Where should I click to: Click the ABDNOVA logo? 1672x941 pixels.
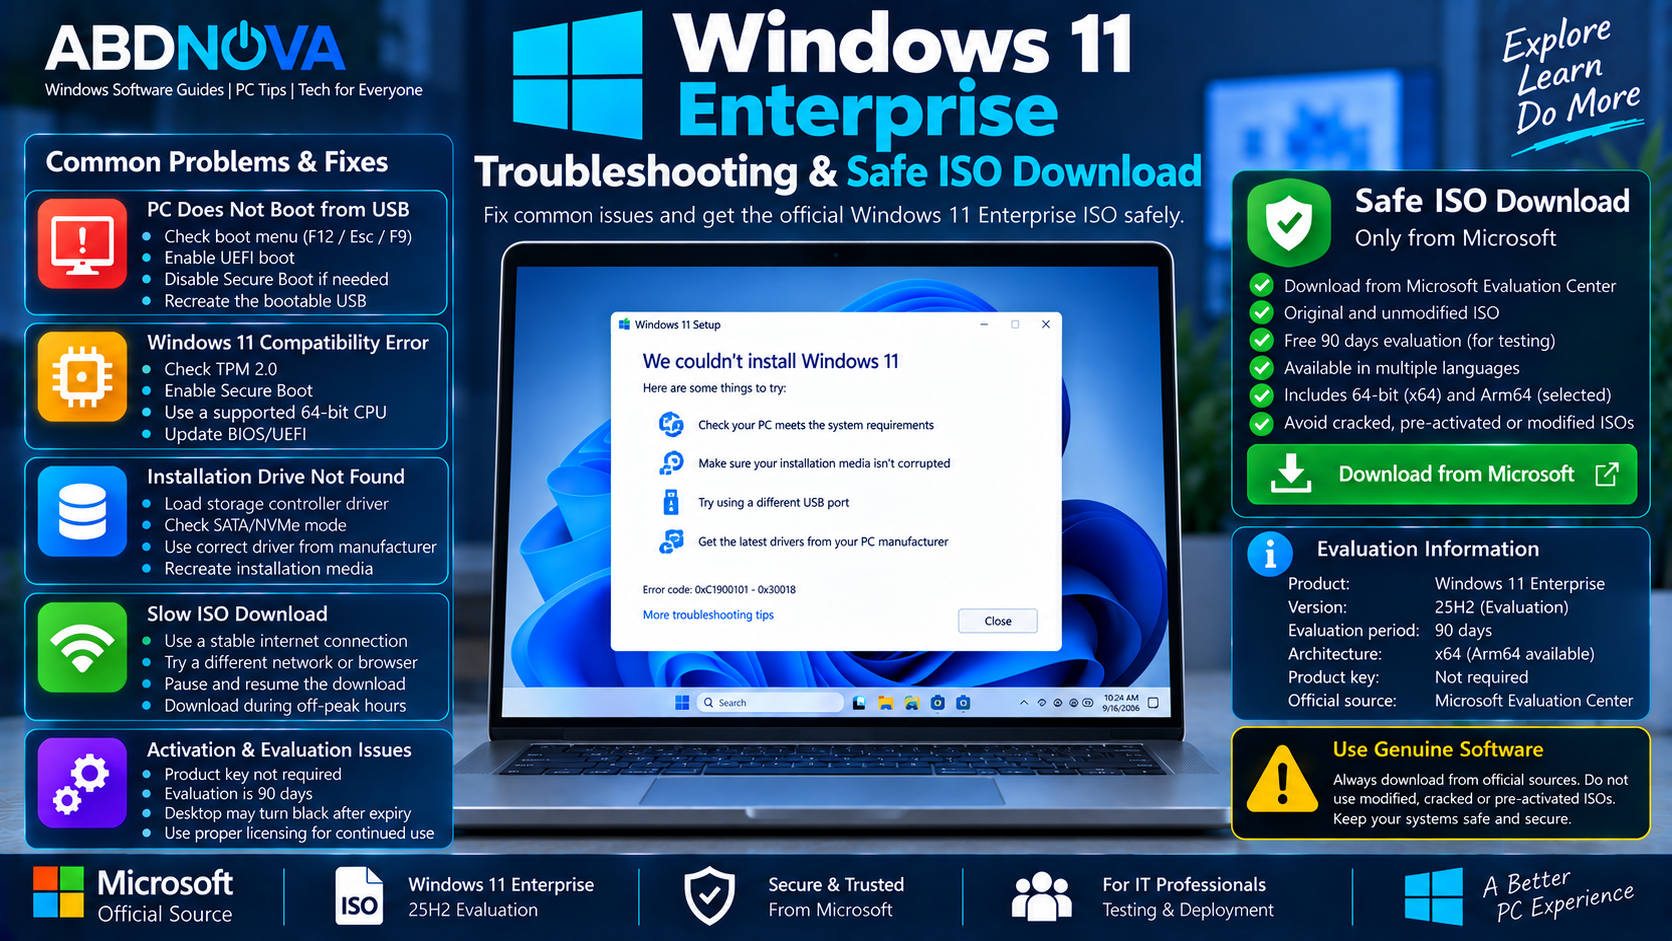pyautogui.click(x=195, y=47)
